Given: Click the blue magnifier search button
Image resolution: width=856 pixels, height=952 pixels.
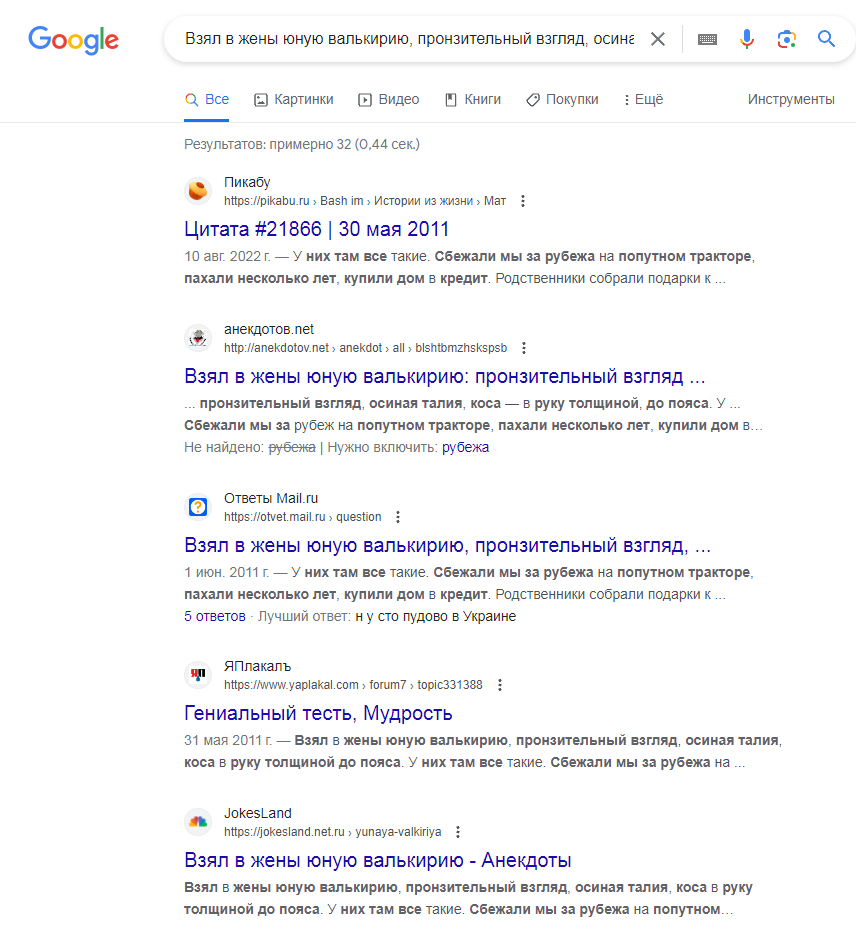Looking at the screenshot, I should [826, 39].
